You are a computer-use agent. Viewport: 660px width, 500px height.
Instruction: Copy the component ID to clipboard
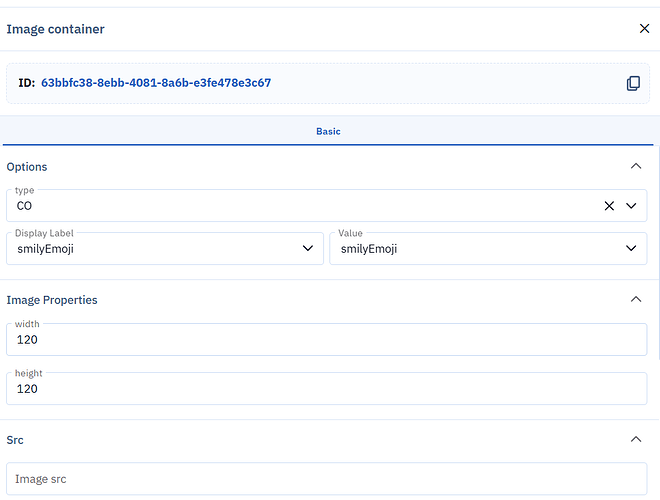coord(633,83)
